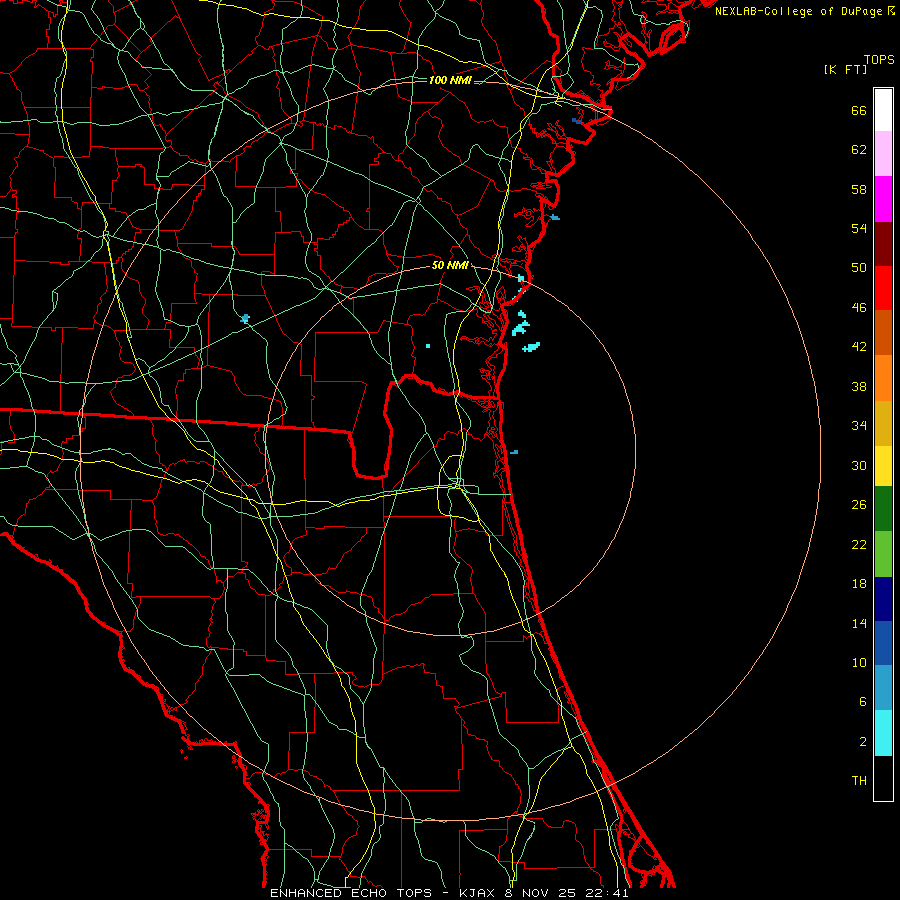Image resolution: width=900 pixels, height=900 pixels.
Task: Click the 50 NMI range ring label
Action: coord(450,265)
